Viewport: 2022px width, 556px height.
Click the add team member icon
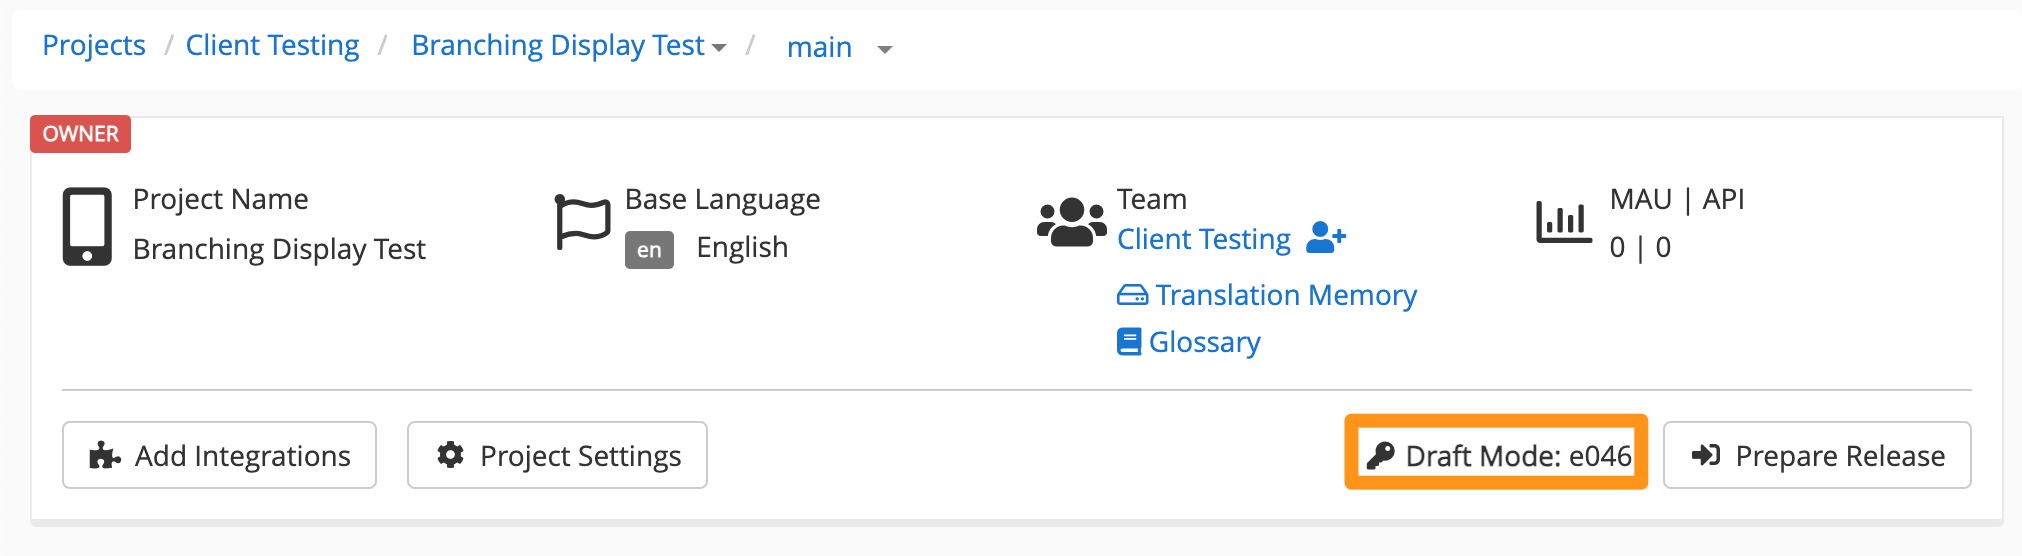(x=1326, y=238)
